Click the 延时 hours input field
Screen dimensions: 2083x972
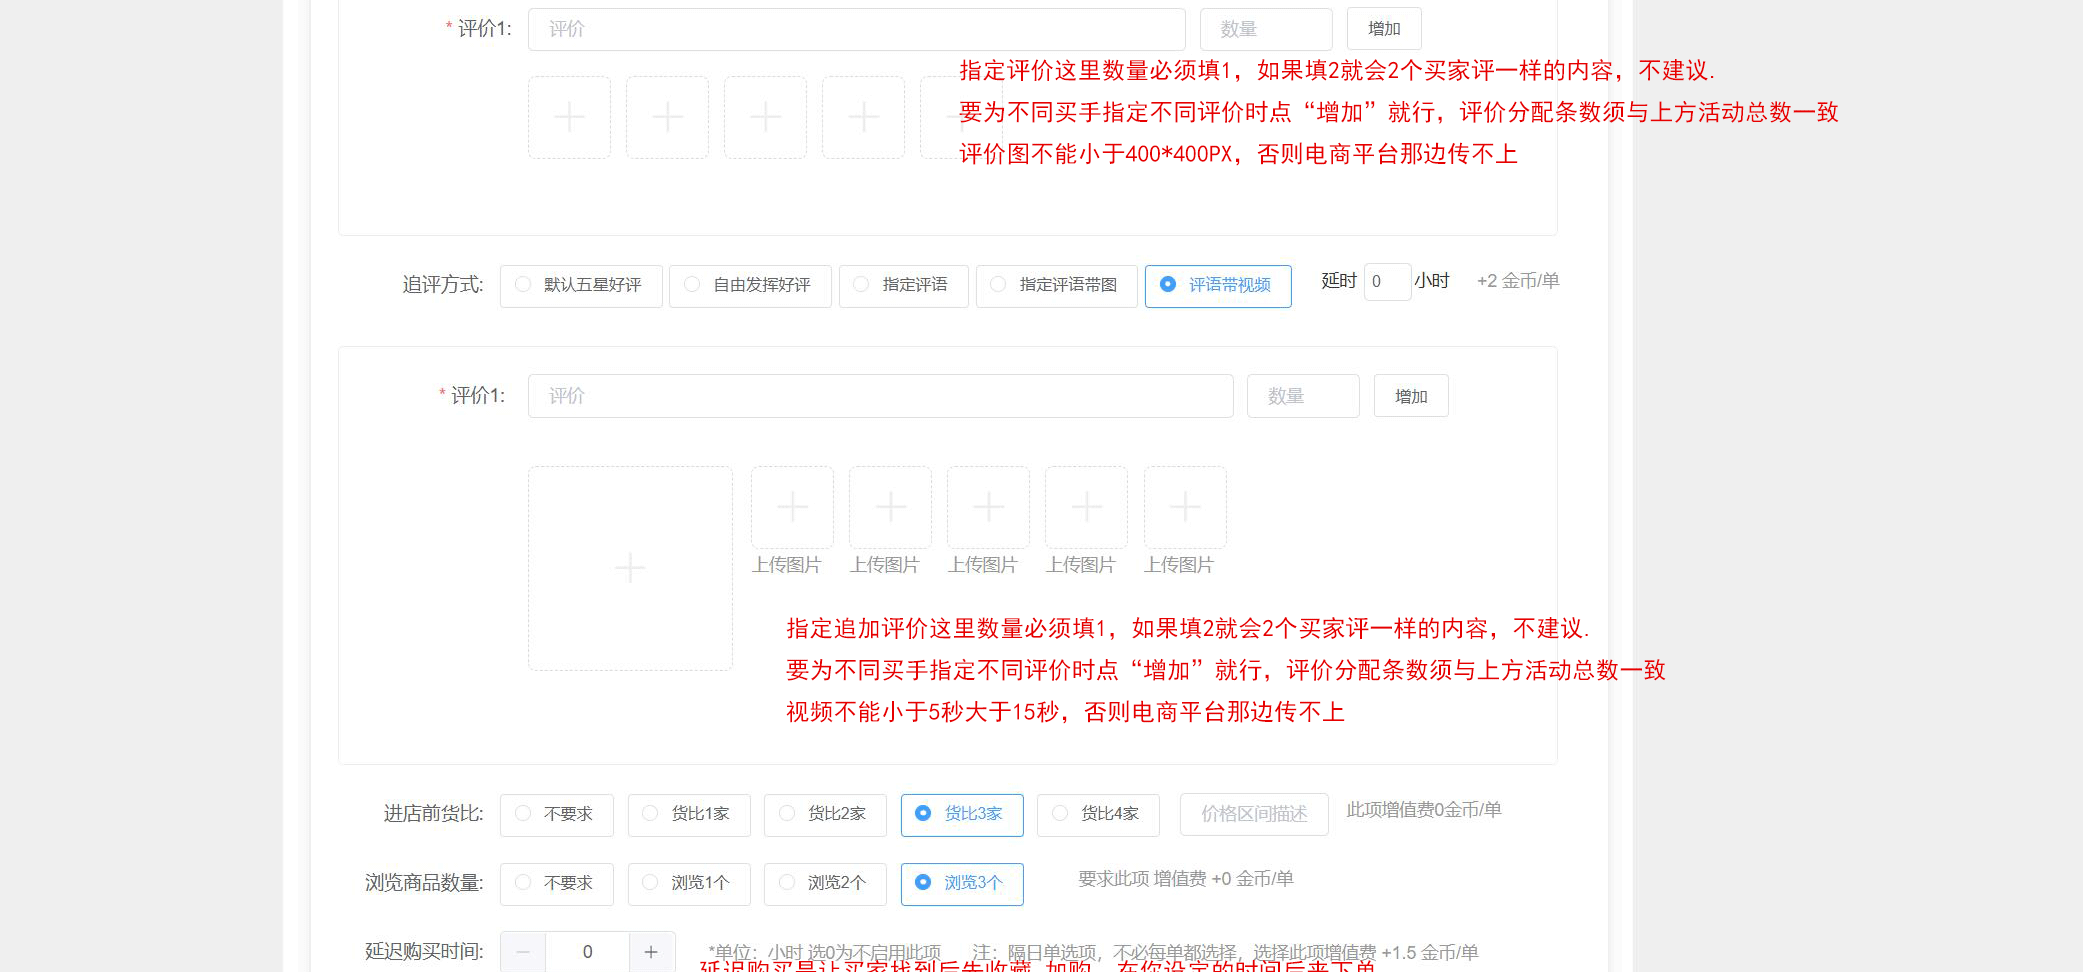1386,282
